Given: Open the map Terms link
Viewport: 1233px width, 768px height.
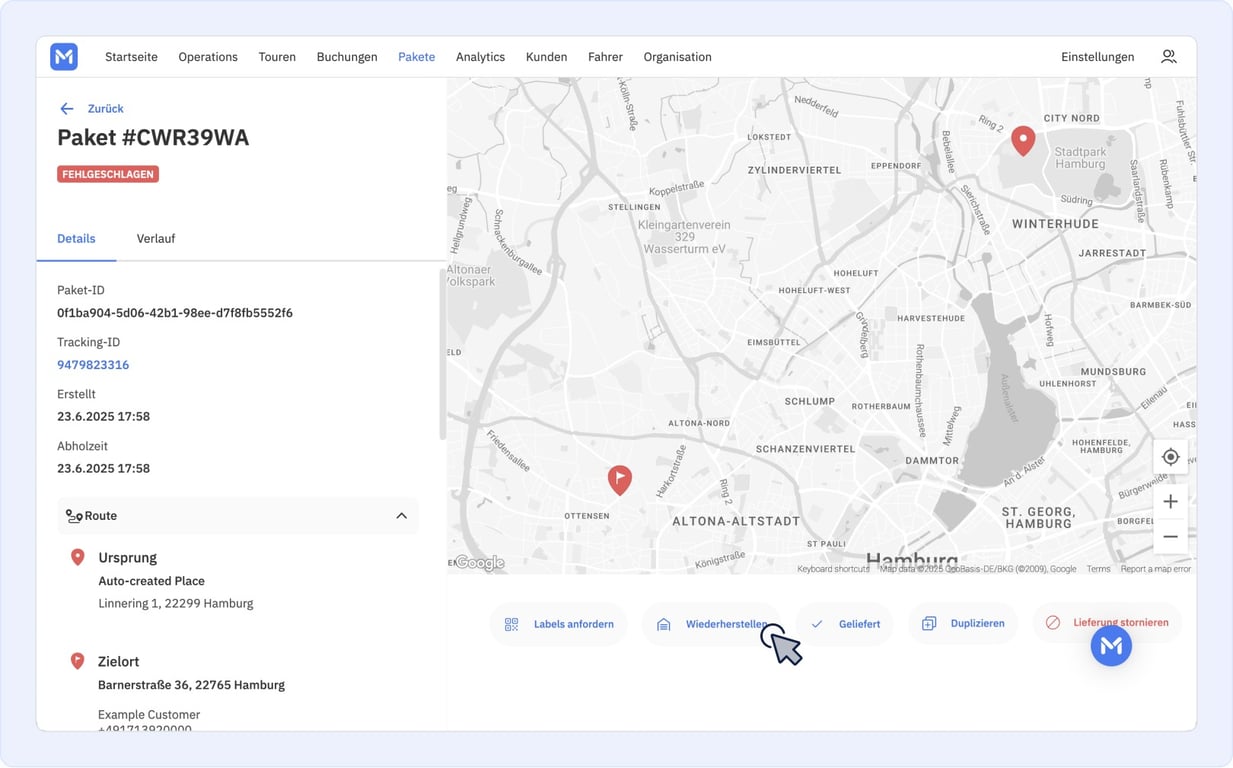Looking at the screenshot, I should (1098, 569).
